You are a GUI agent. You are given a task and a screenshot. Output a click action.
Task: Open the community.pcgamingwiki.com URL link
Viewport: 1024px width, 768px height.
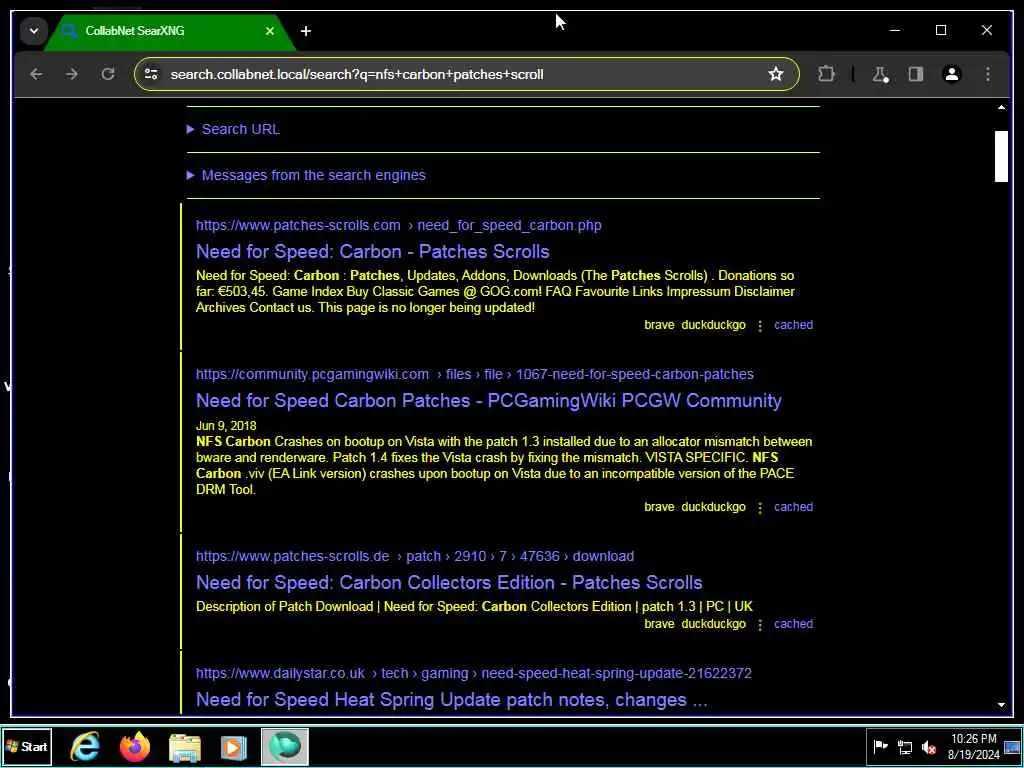(x=475, y=374)
